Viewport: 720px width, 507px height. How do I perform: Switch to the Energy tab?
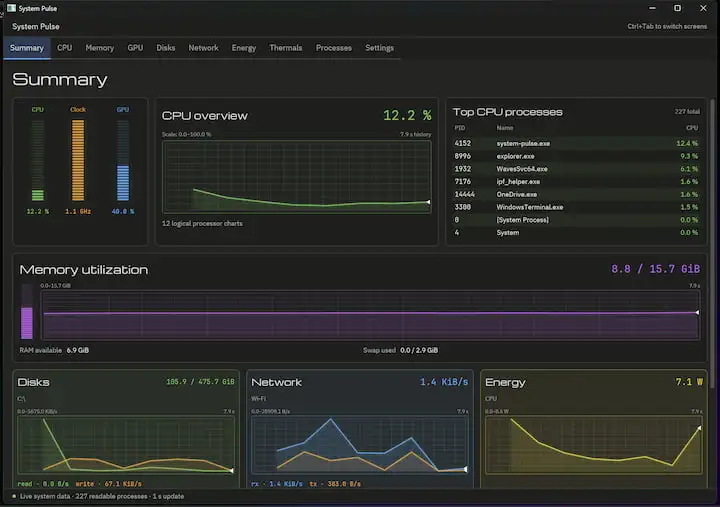point(243,48)
